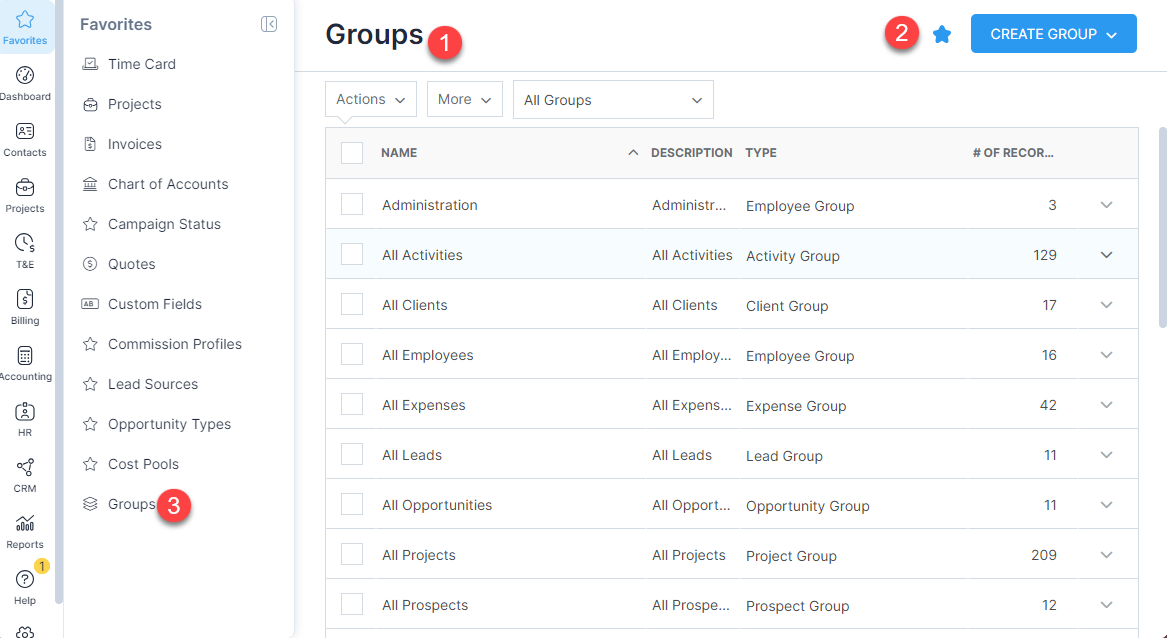Open the Favorites star icon in left rail
Image resolution: width=1167 pixels, height=638 pixels.
point(25,19)
